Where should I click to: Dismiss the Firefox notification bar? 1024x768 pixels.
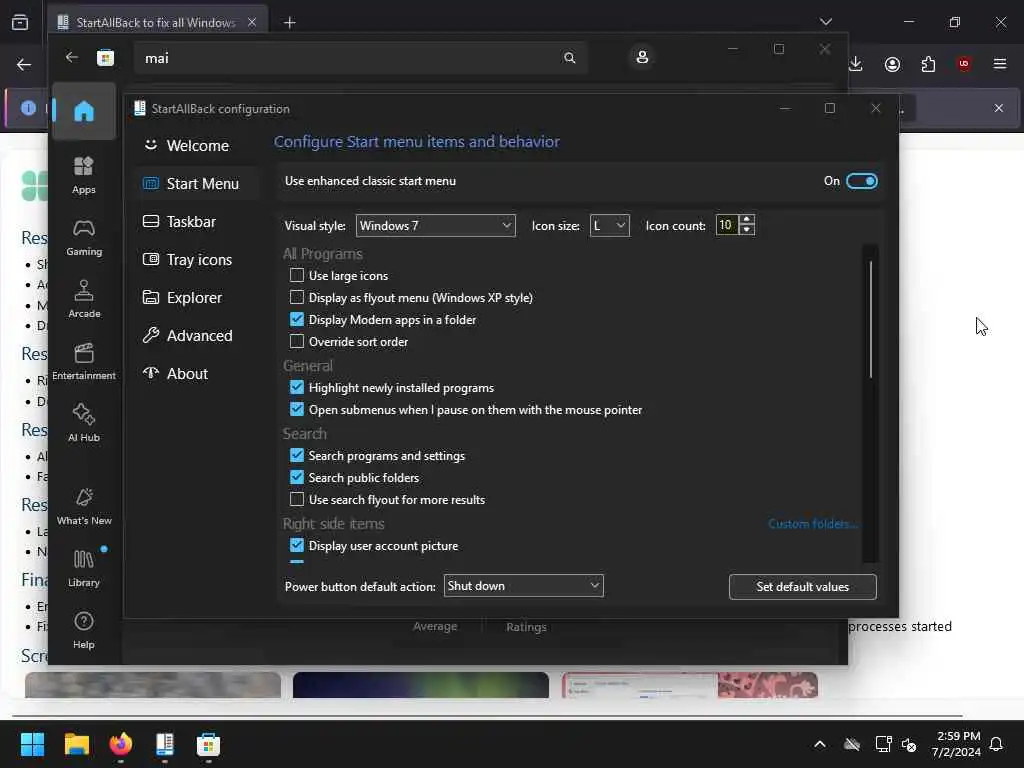pos(999,108)
